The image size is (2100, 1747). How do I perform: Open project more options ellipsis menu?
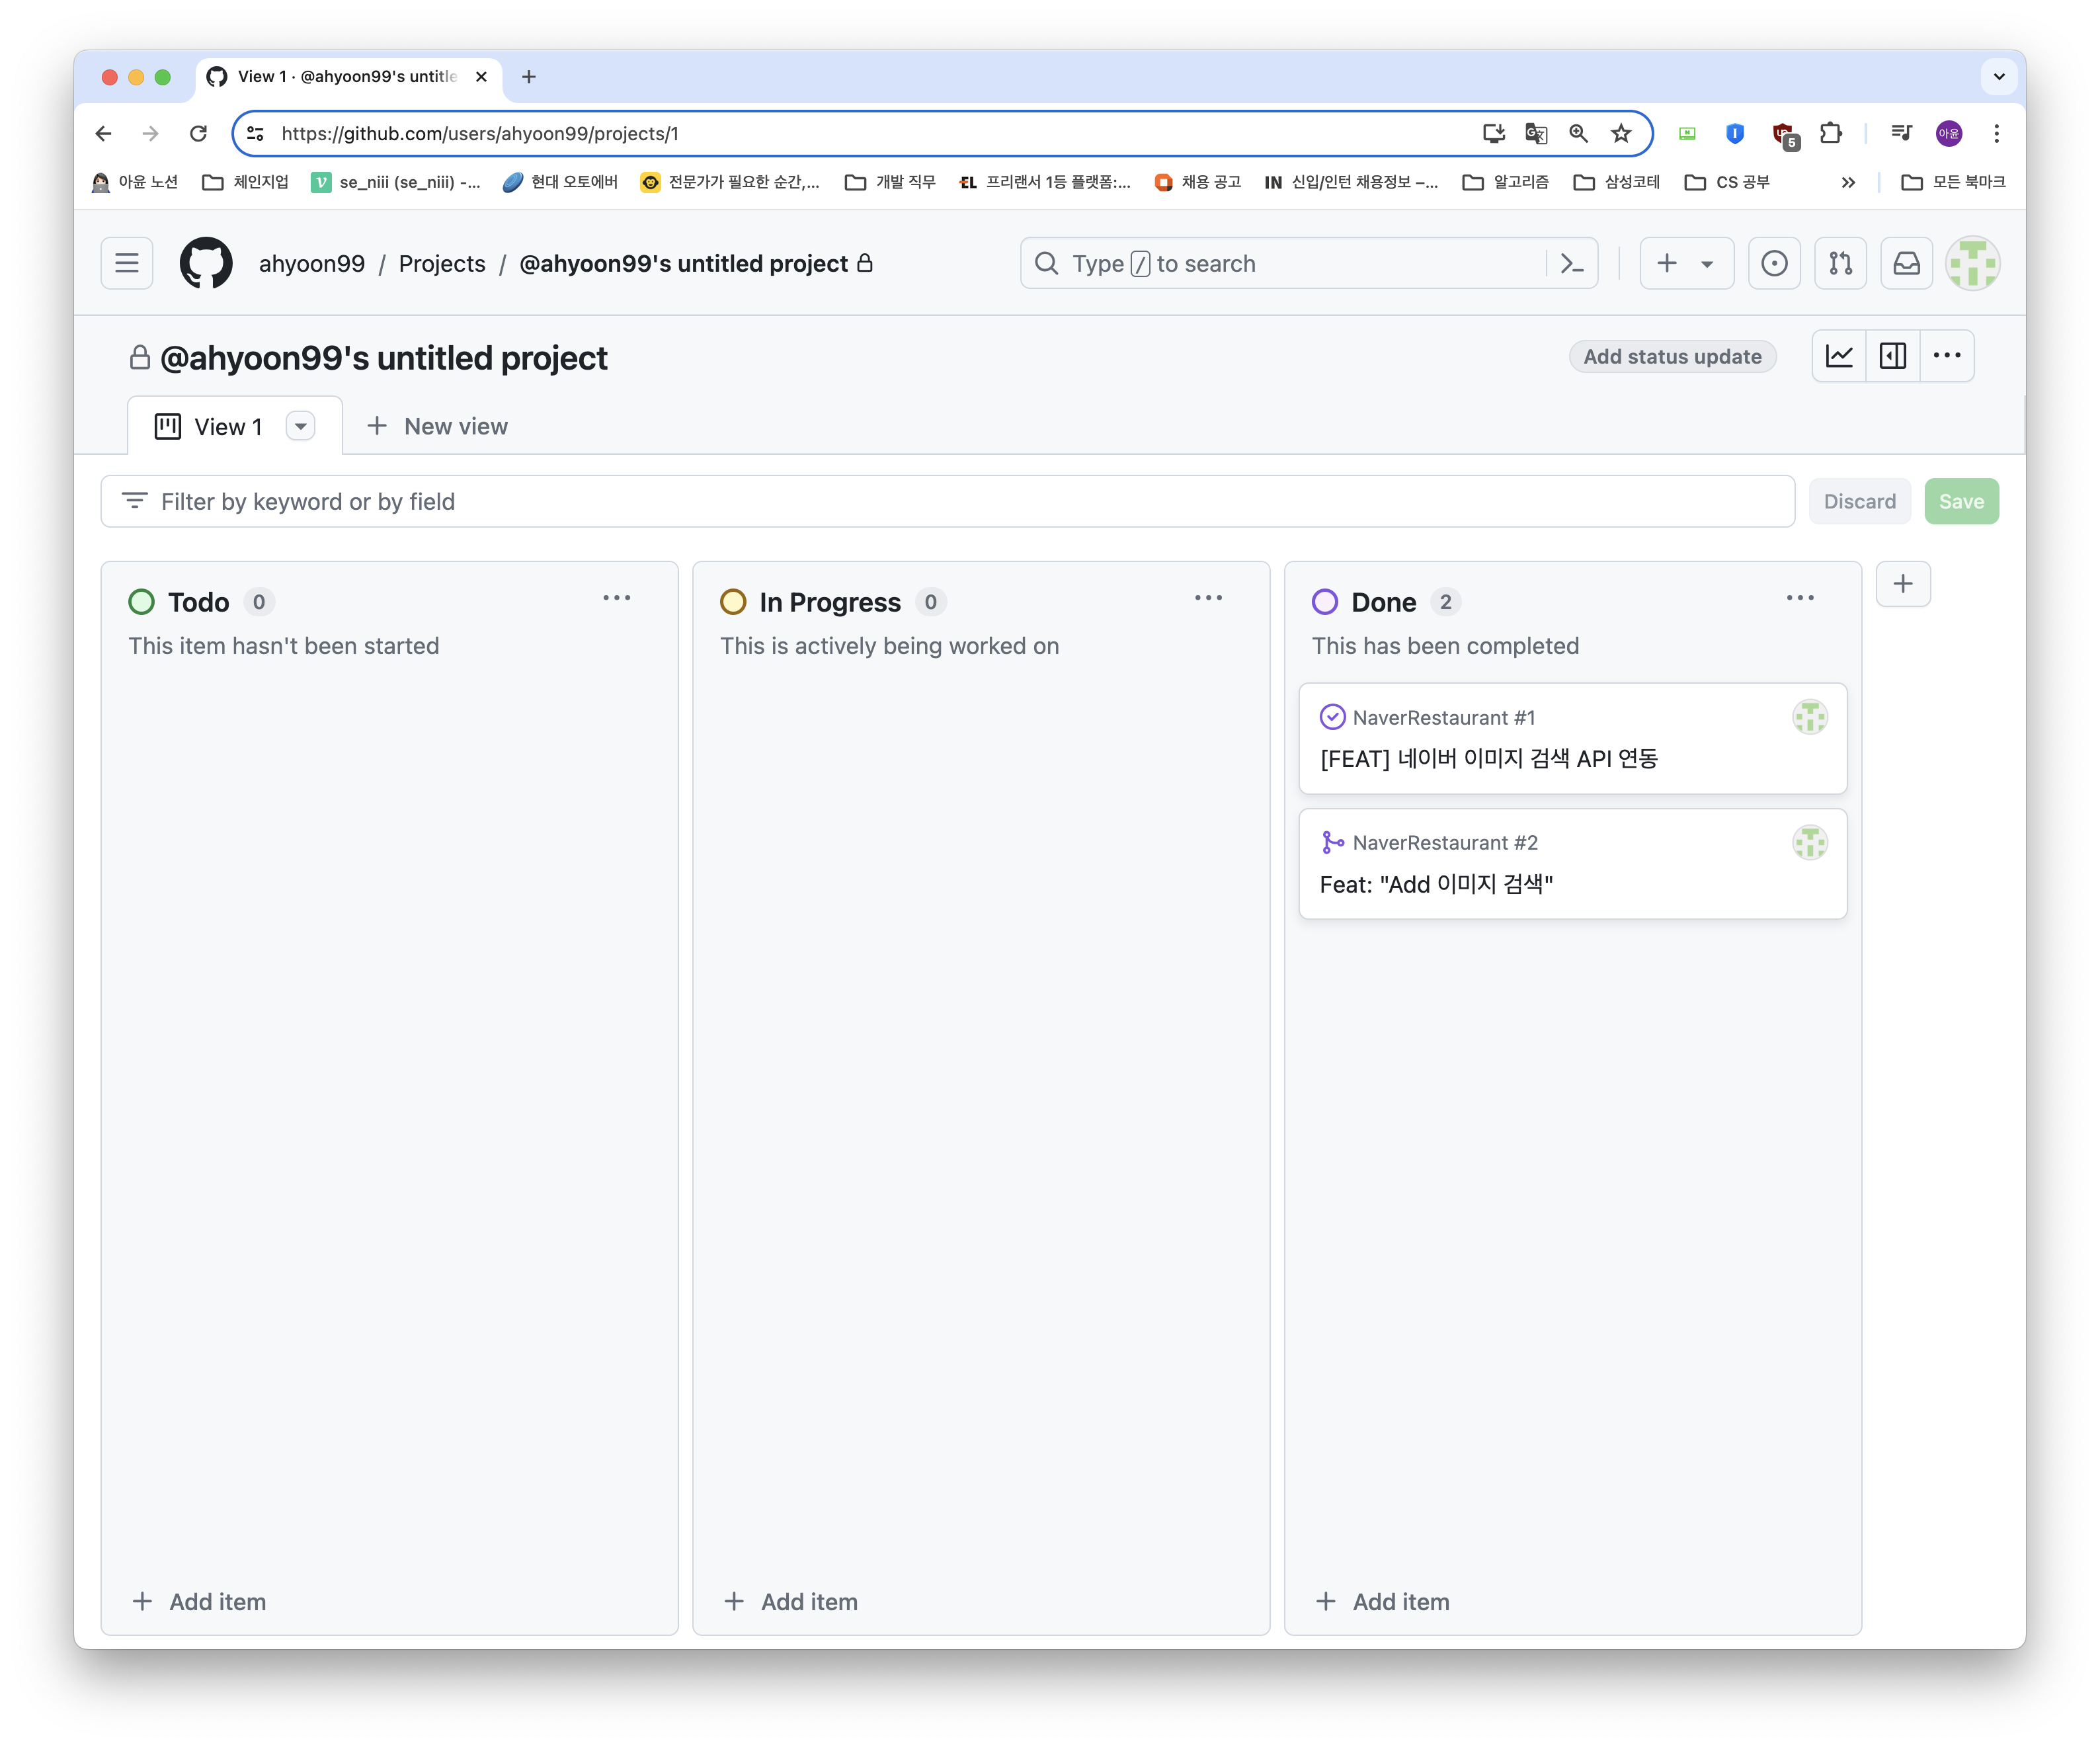coord(1946,356)
